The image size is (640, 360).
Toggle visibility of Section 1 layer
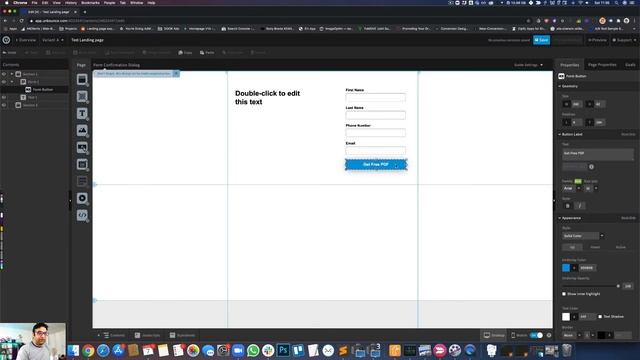click(x=4, y=74)
